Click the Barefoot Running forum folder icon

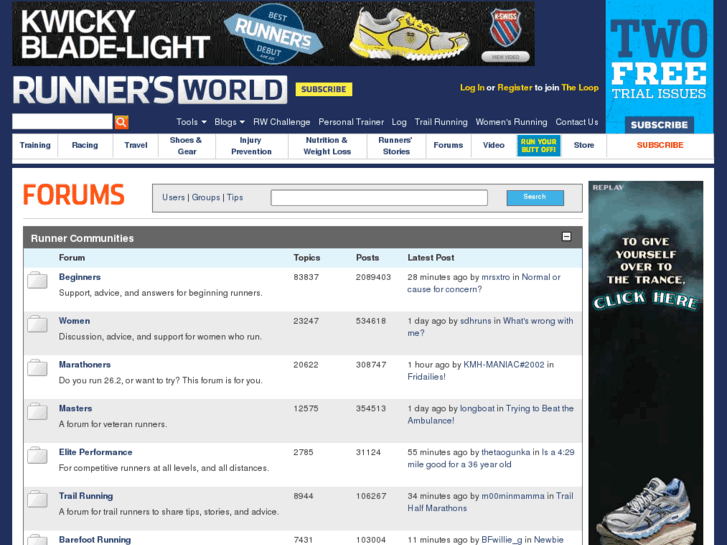[x=37, y=540]
